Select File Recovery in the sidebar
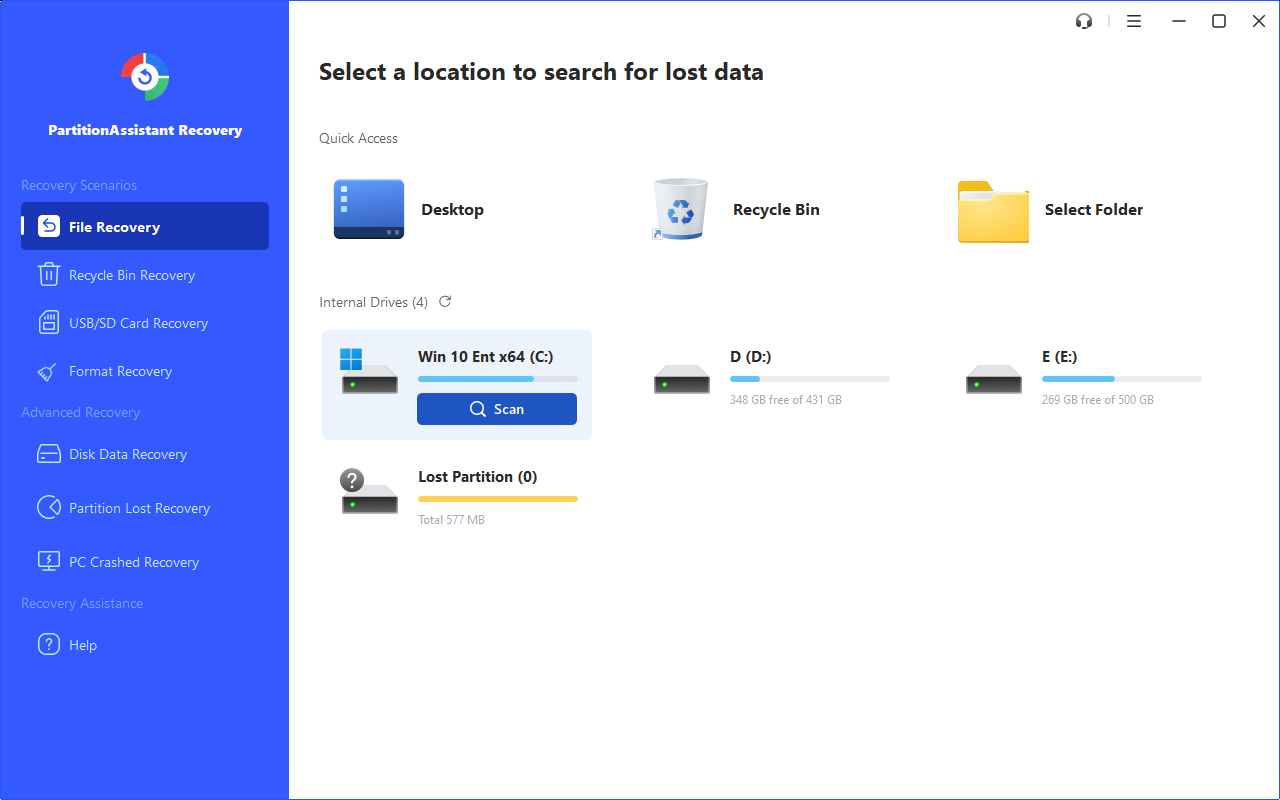The height and width of the screenshot is (800, 1280). point(145,226)
